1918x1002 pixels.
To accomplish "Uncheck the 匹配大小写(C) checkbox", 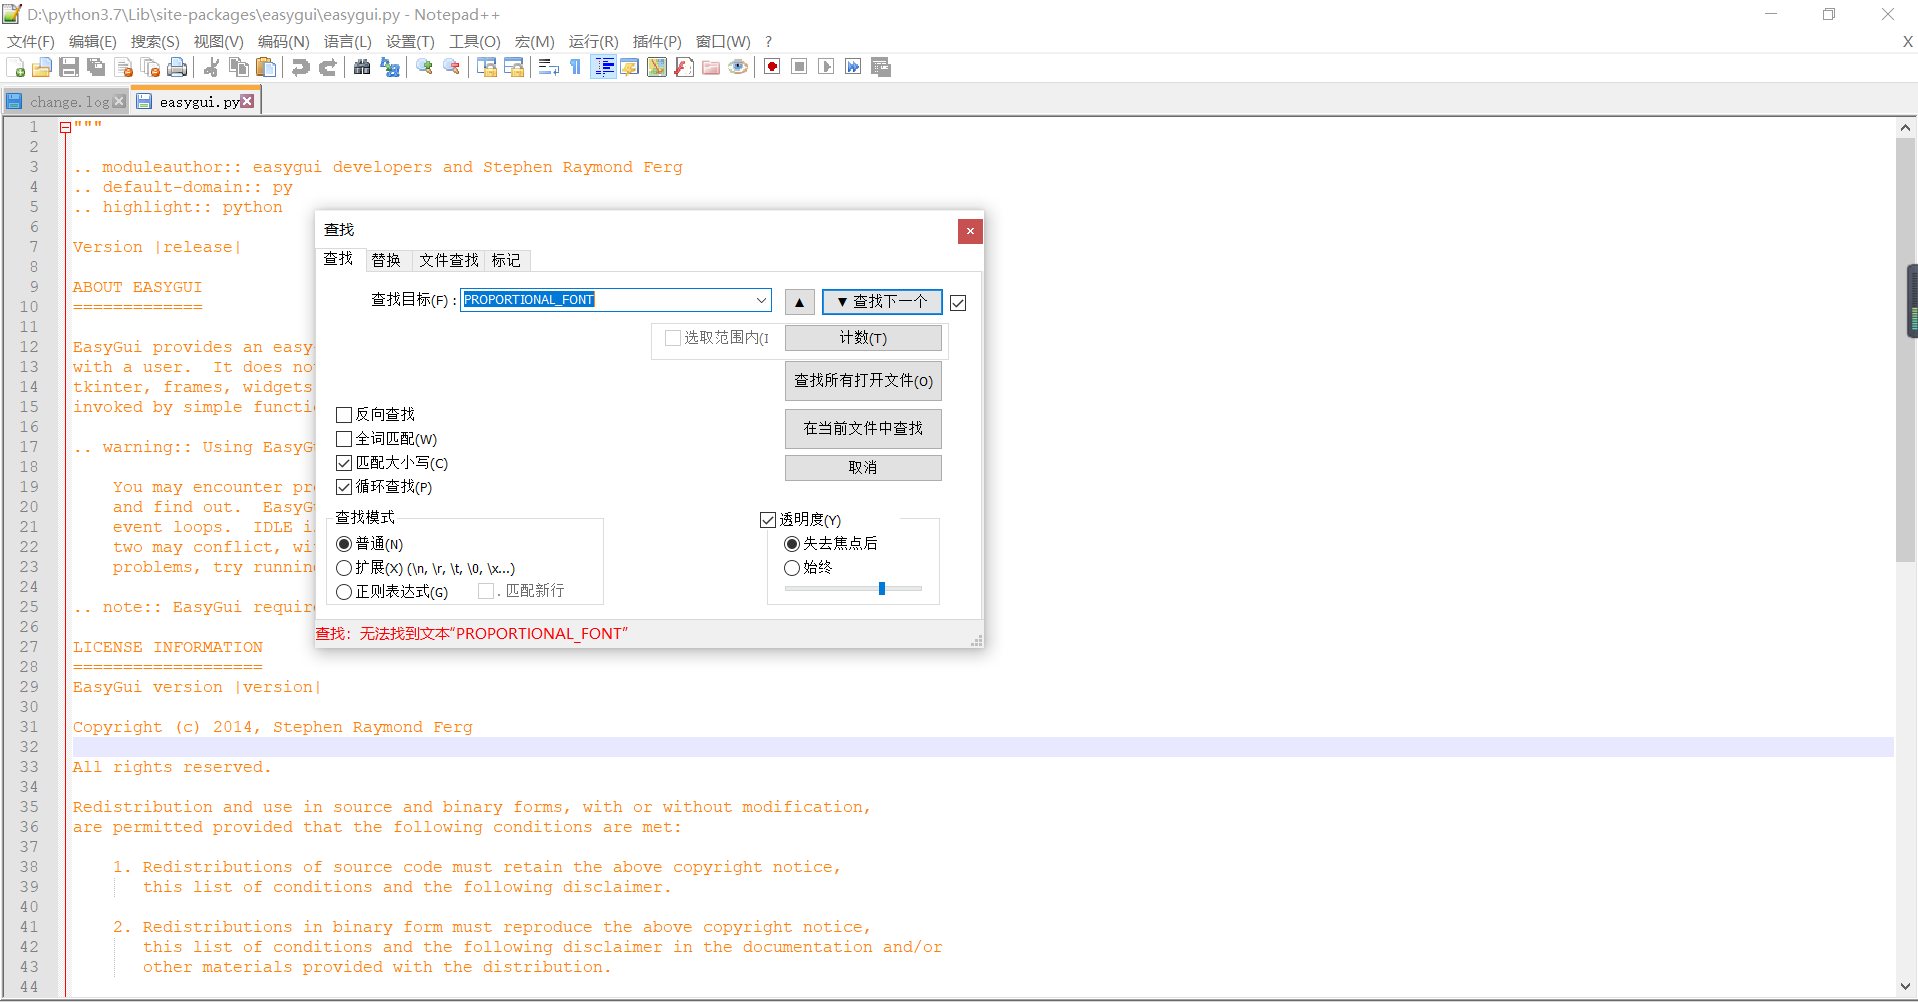I will (344, 463).
